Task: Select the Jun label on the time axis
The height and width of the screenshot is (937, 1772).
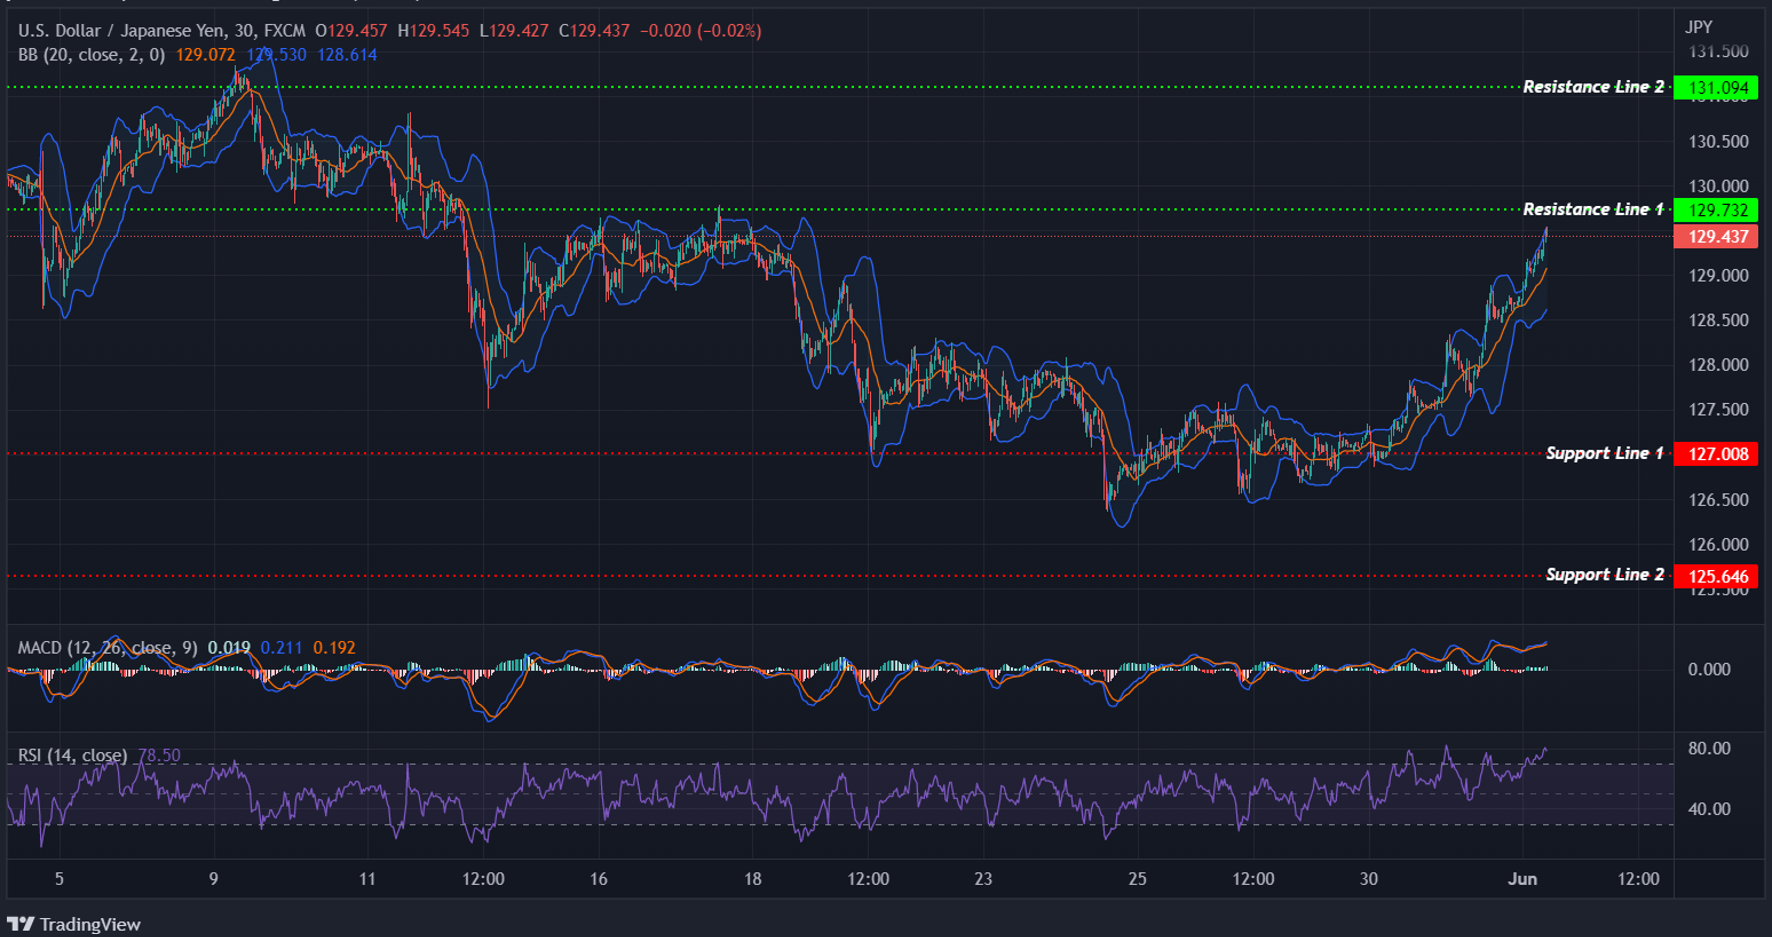Action: tap(1522, 879)
